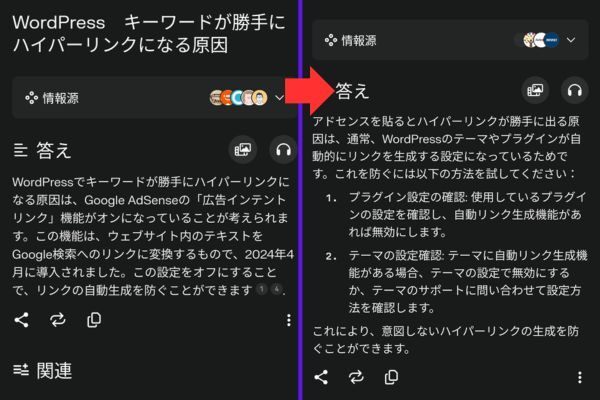Image resolution: width=600 pixels, height=400 pixels.
Task: Copy the left answer text
Action: [x=94, y=320]
